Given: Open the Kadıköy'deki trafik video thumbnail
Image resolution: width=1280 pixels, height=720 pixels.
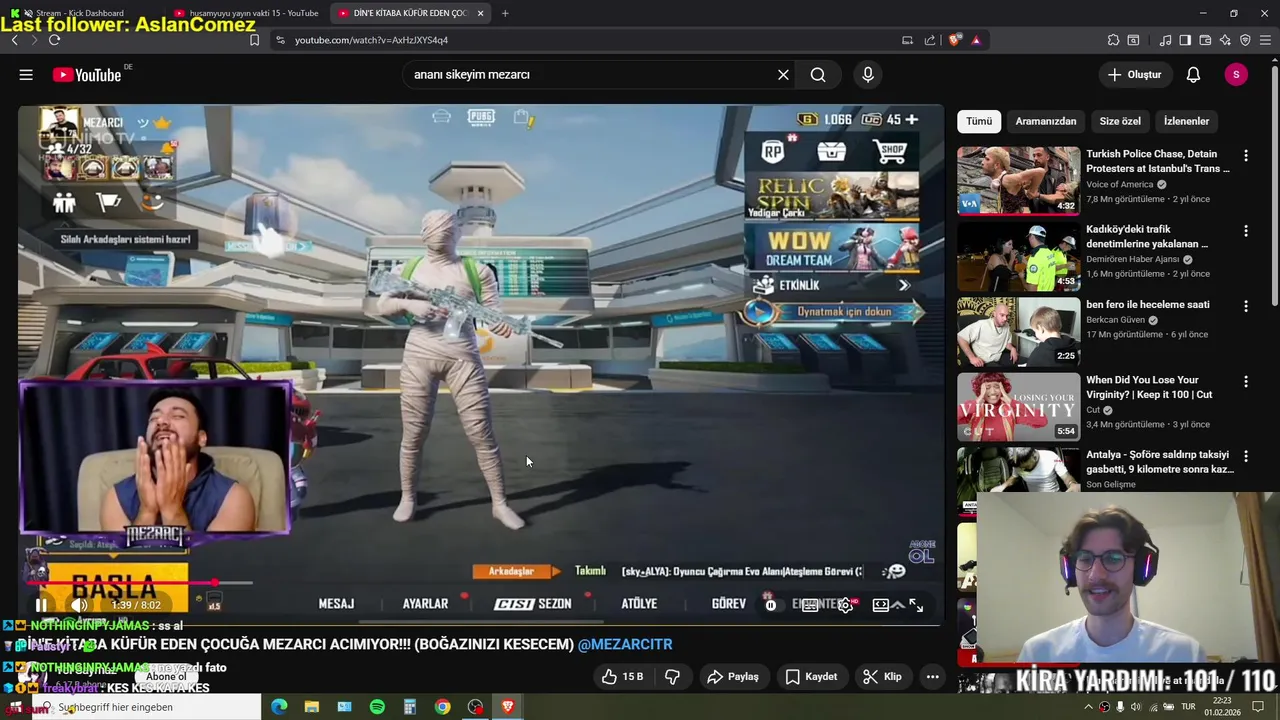Looking at the screenshot, I should [x=1018, y=256].
